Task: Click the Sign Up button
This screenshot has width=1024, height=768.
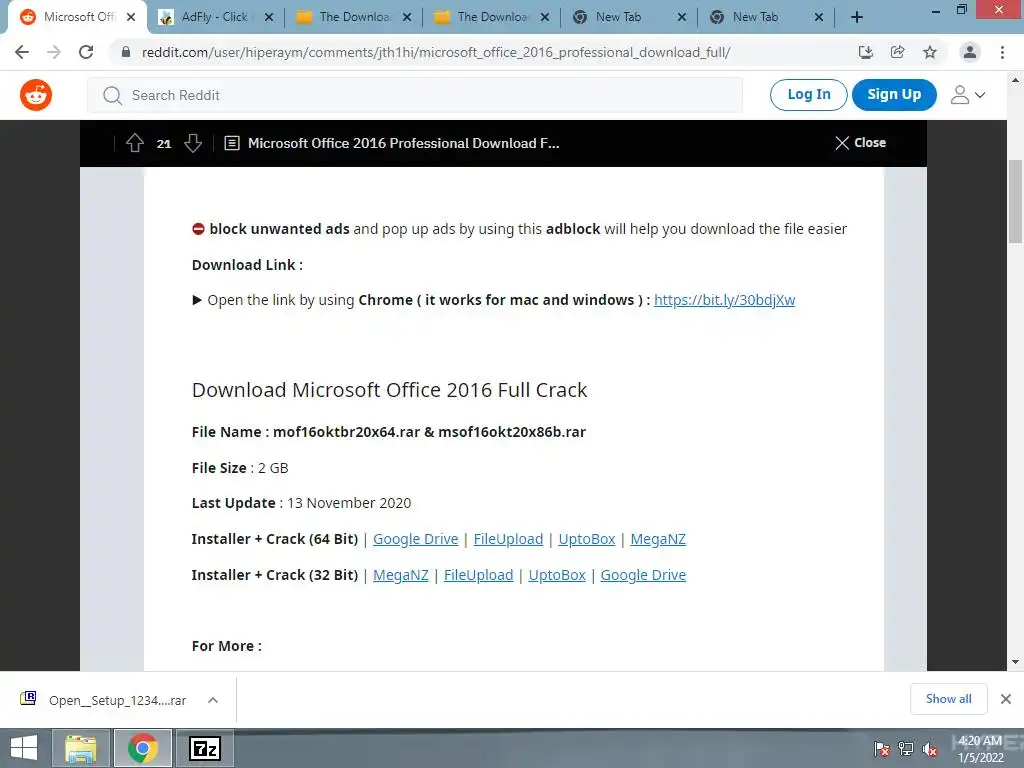Action: pyautogui.click(x=894, y=95)
